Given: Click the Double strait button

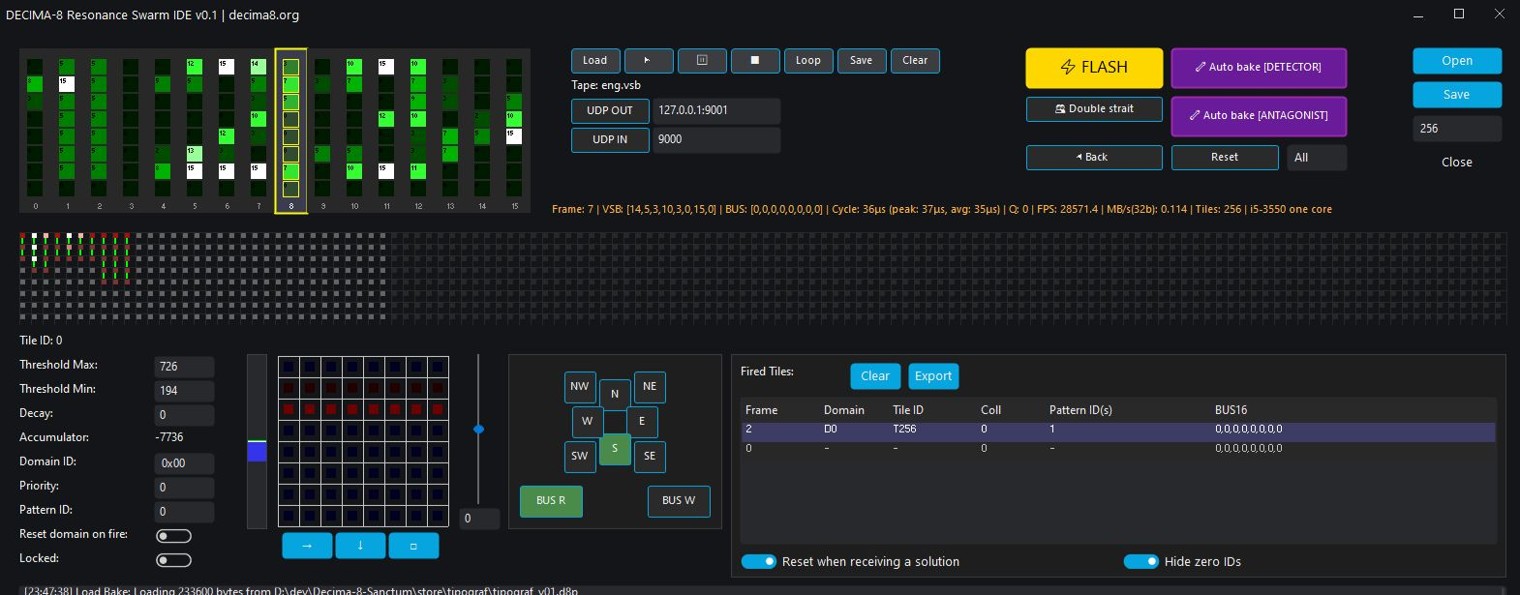Looking at the screenshot, I should pyautogui.click(x=1094, y=109).
